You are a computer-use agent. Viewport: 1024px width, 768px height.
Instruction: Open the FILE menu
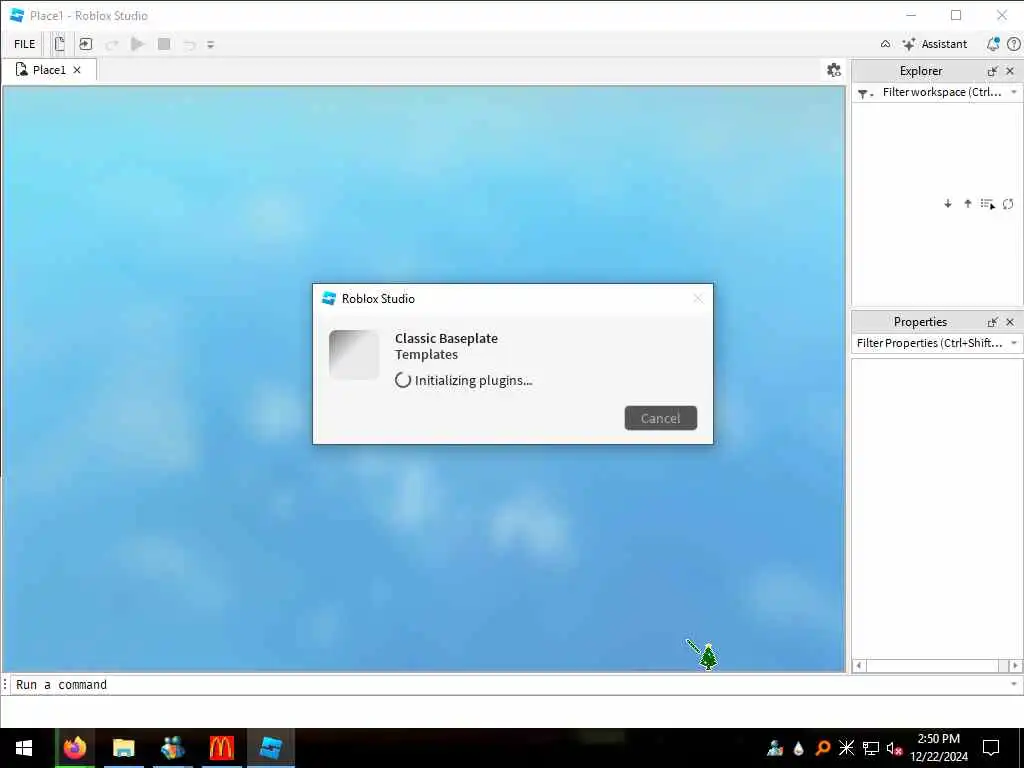coord(24,44)
